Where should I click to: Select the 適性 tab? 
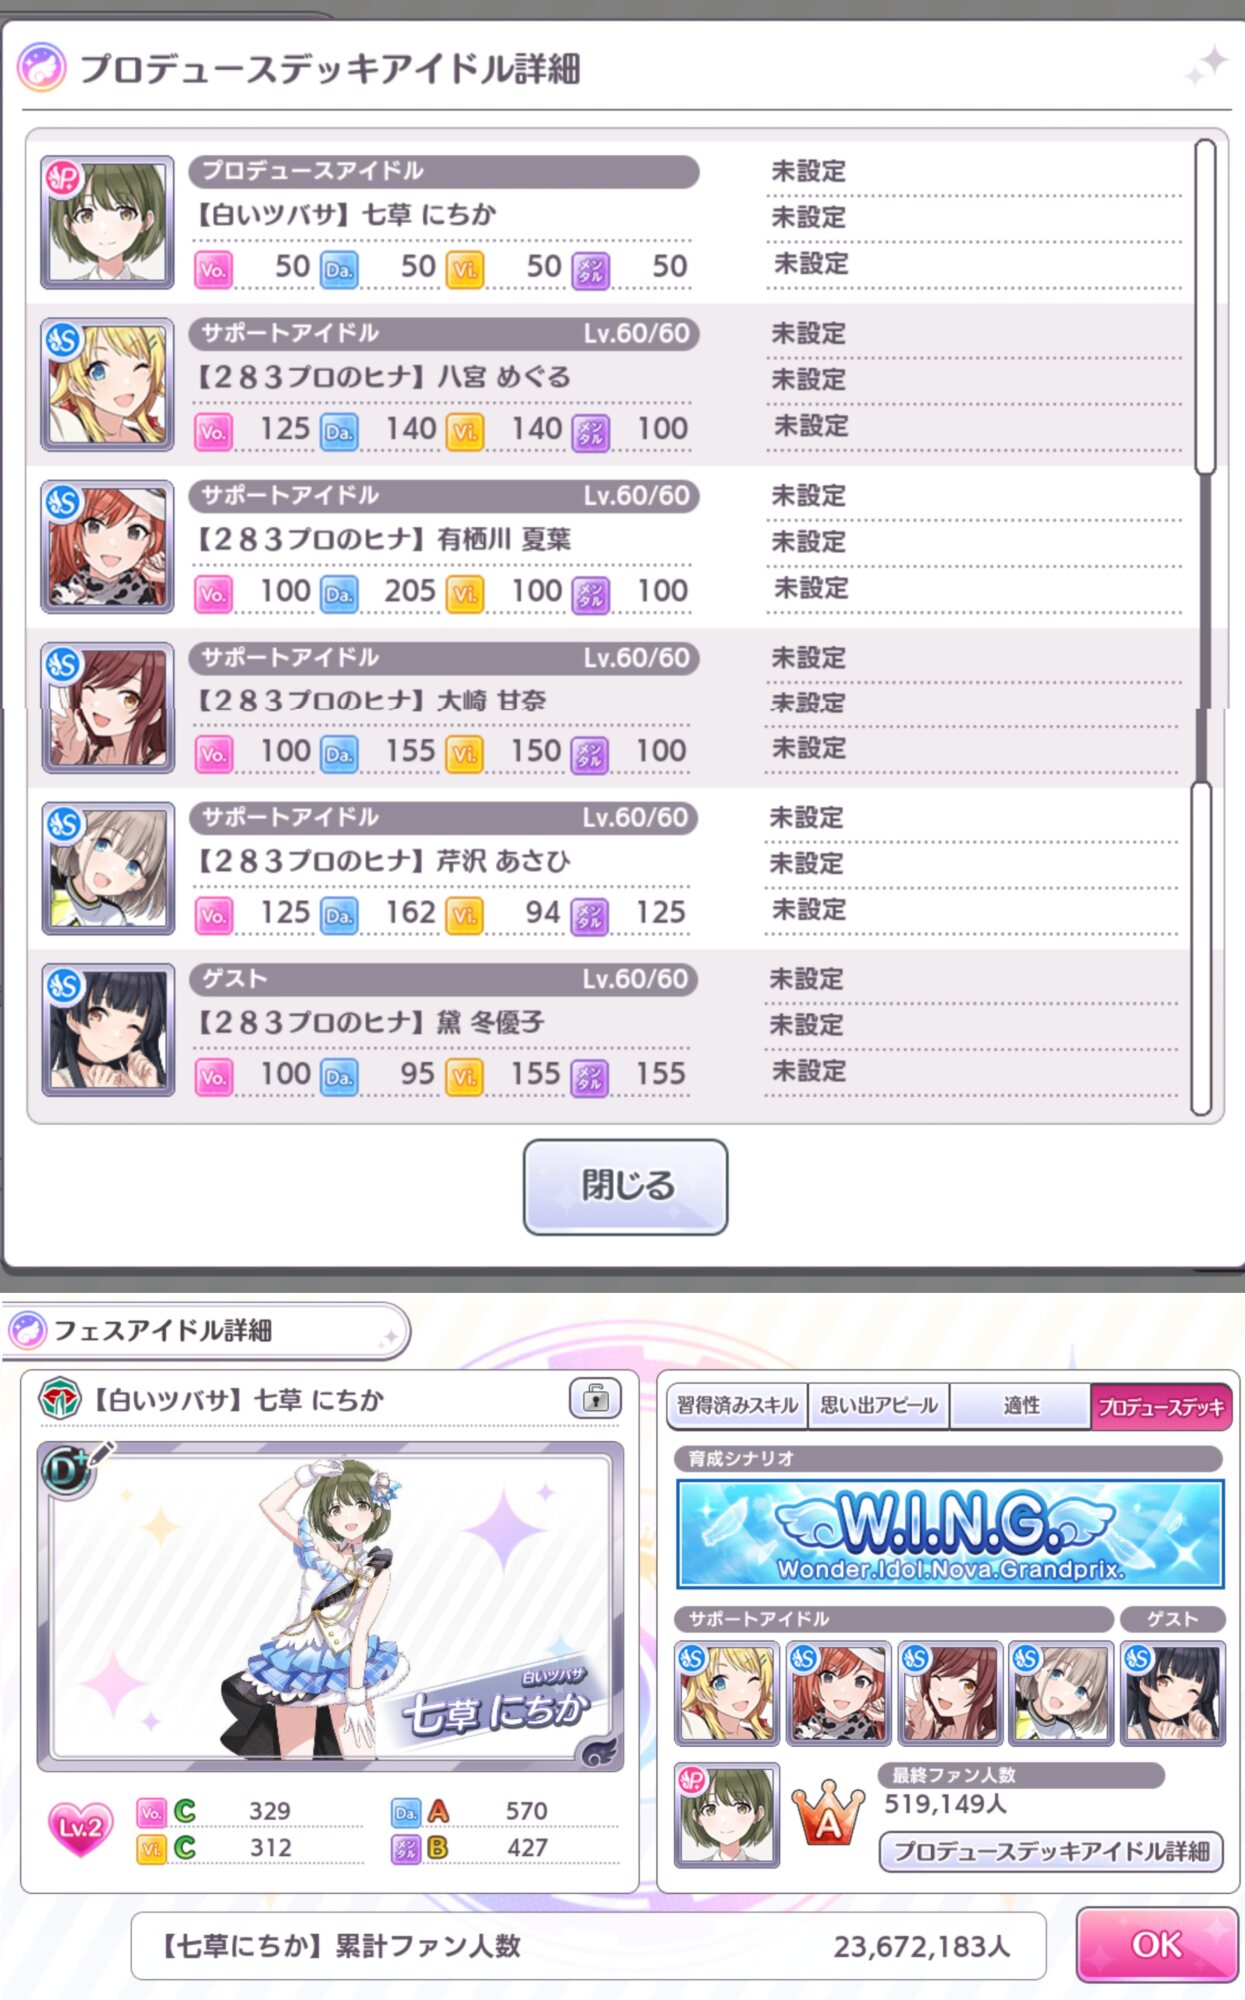pyautogui.click(x=1020, y=1406)
